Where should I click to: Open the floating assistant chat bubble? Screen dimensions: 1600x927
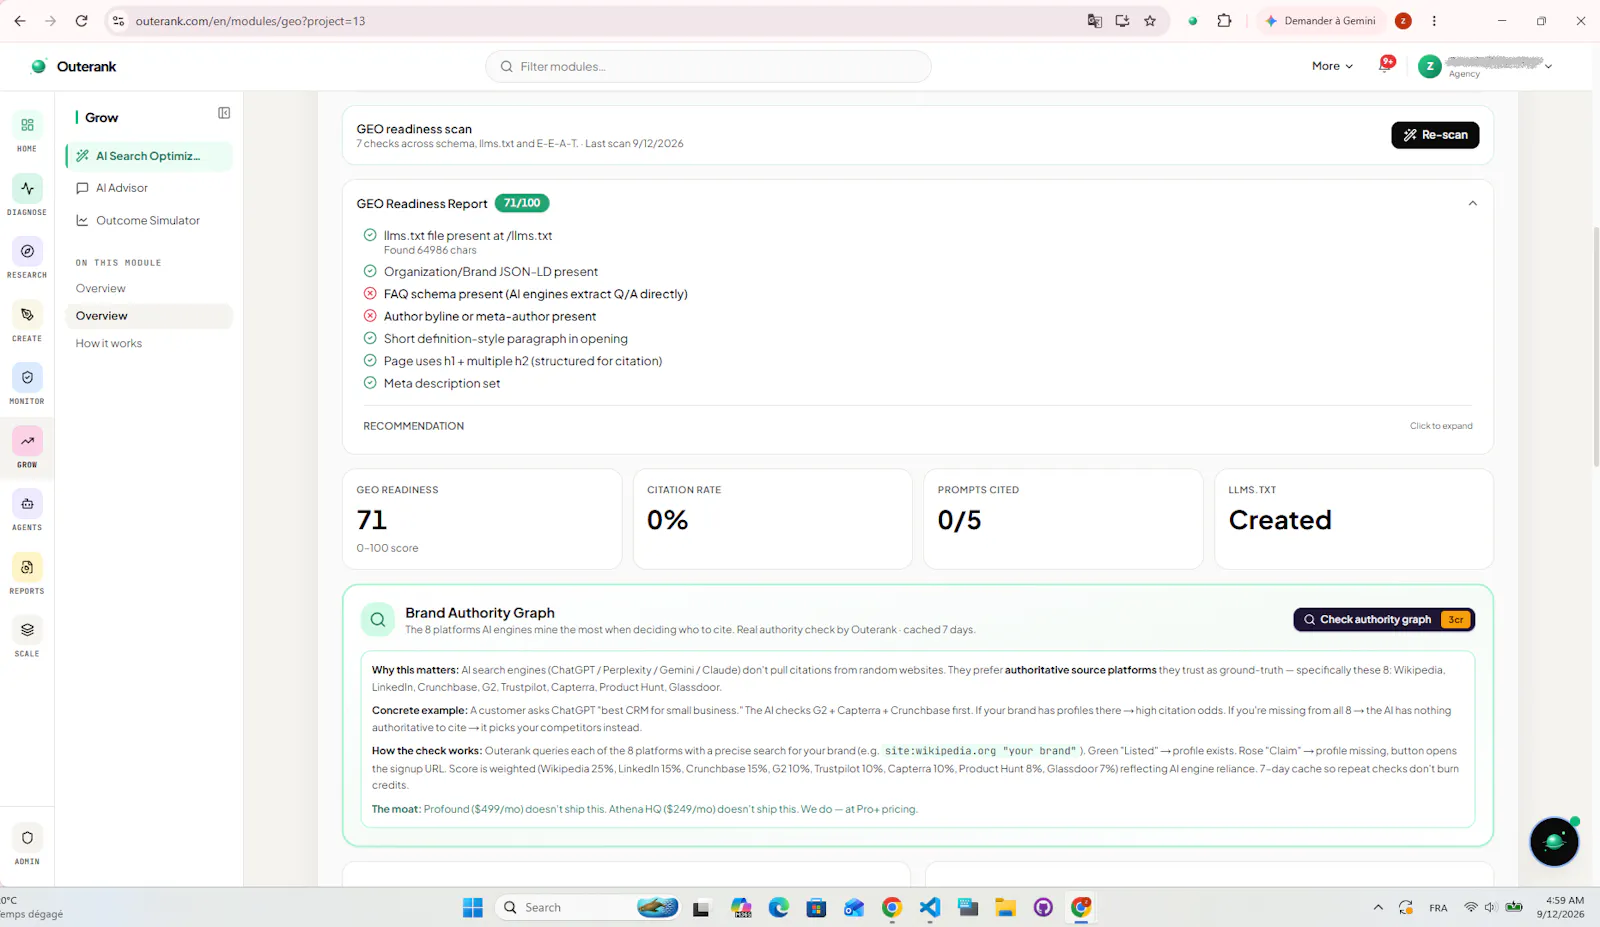click(x=1554, y=841)
